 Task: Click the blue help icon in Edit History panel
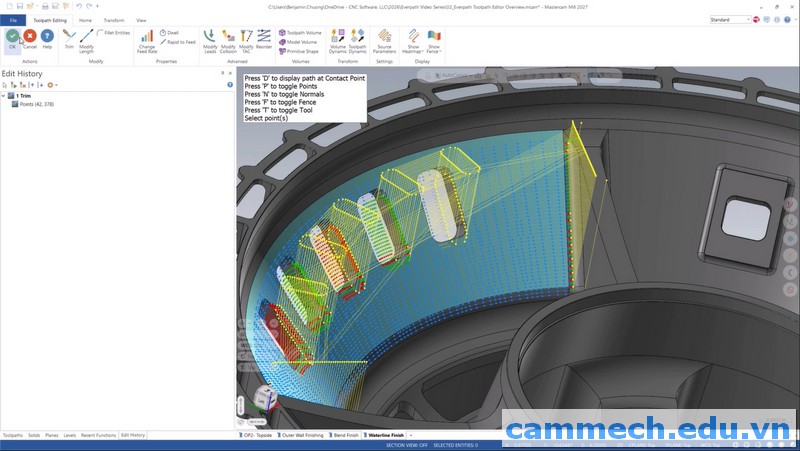(230, 85)
